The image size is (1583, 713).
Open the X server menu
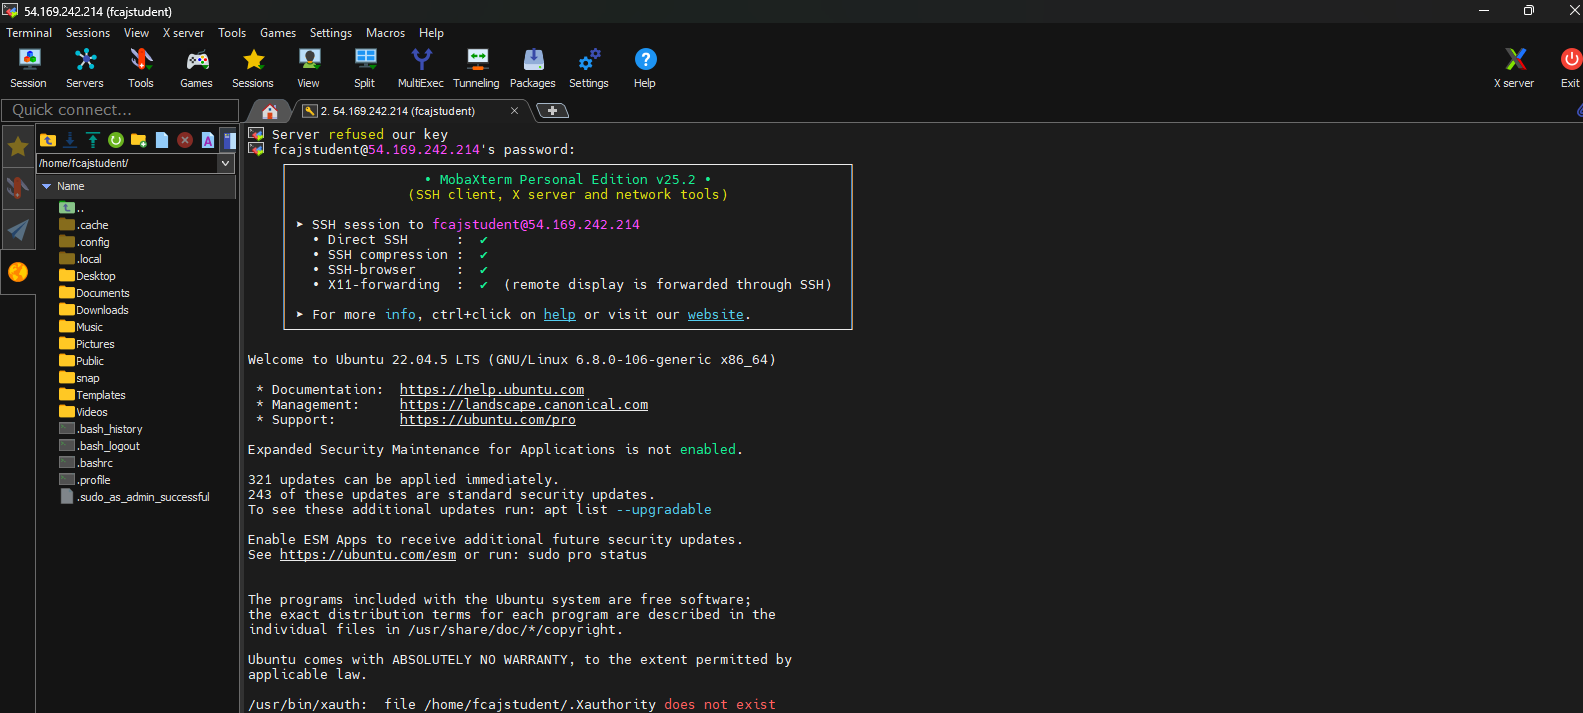tap(183, 33)
